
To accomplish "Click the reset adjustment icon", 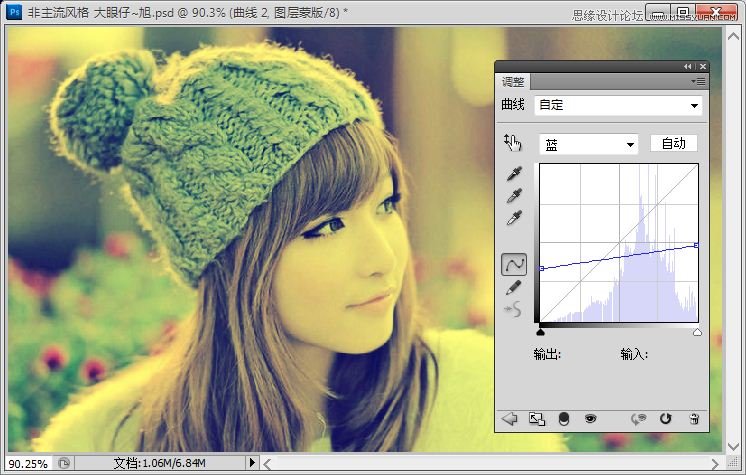I will [x=666, y=419].
